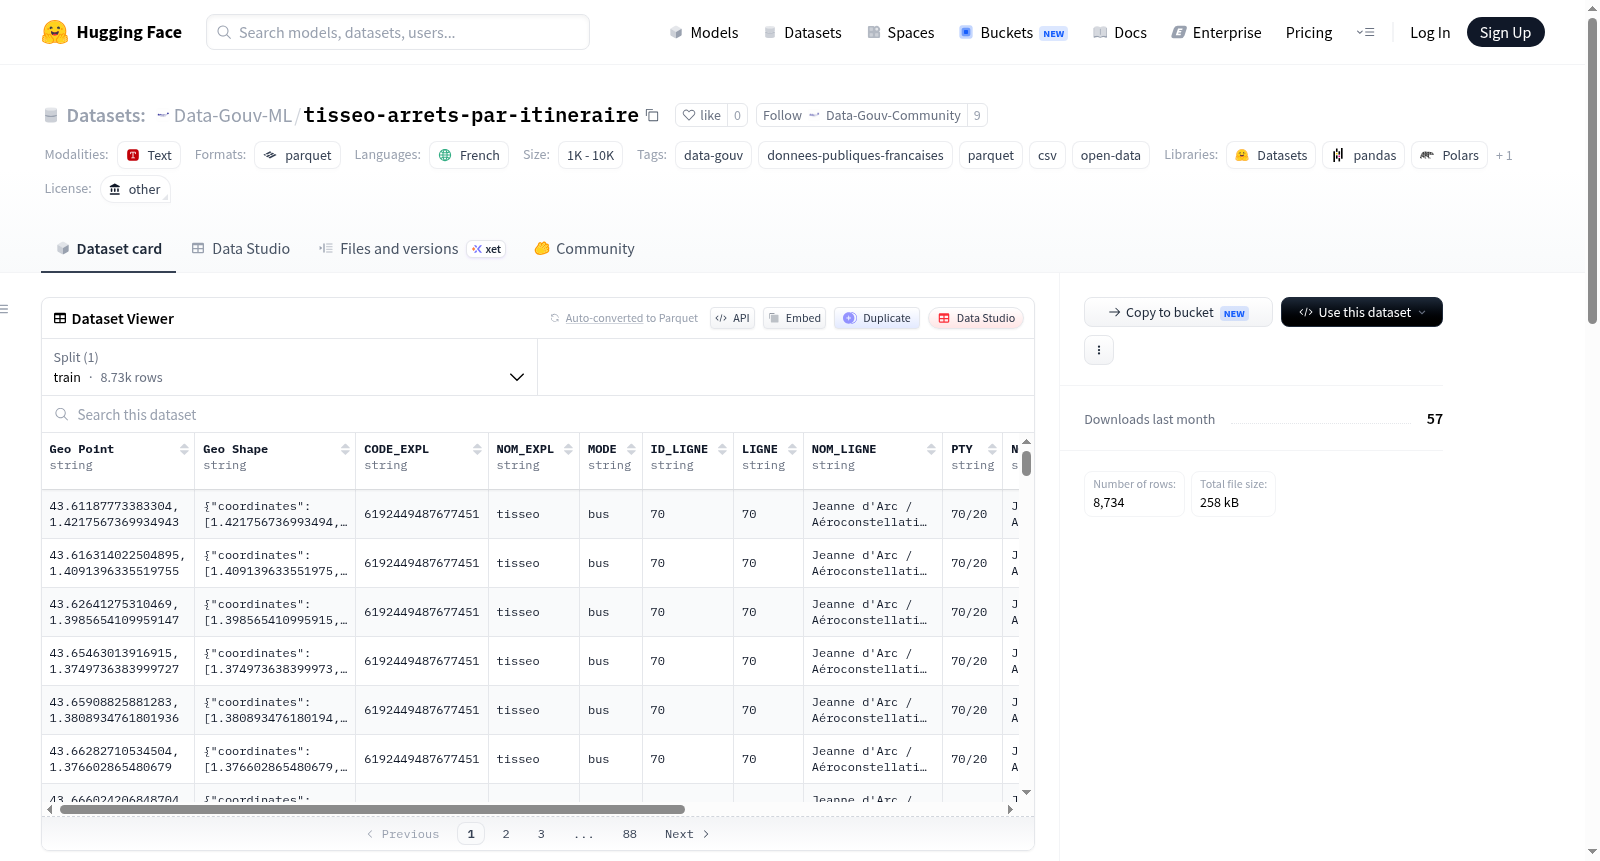Copy dataset name with clipboard icon

pyautogui.click(x=652, y=115)
